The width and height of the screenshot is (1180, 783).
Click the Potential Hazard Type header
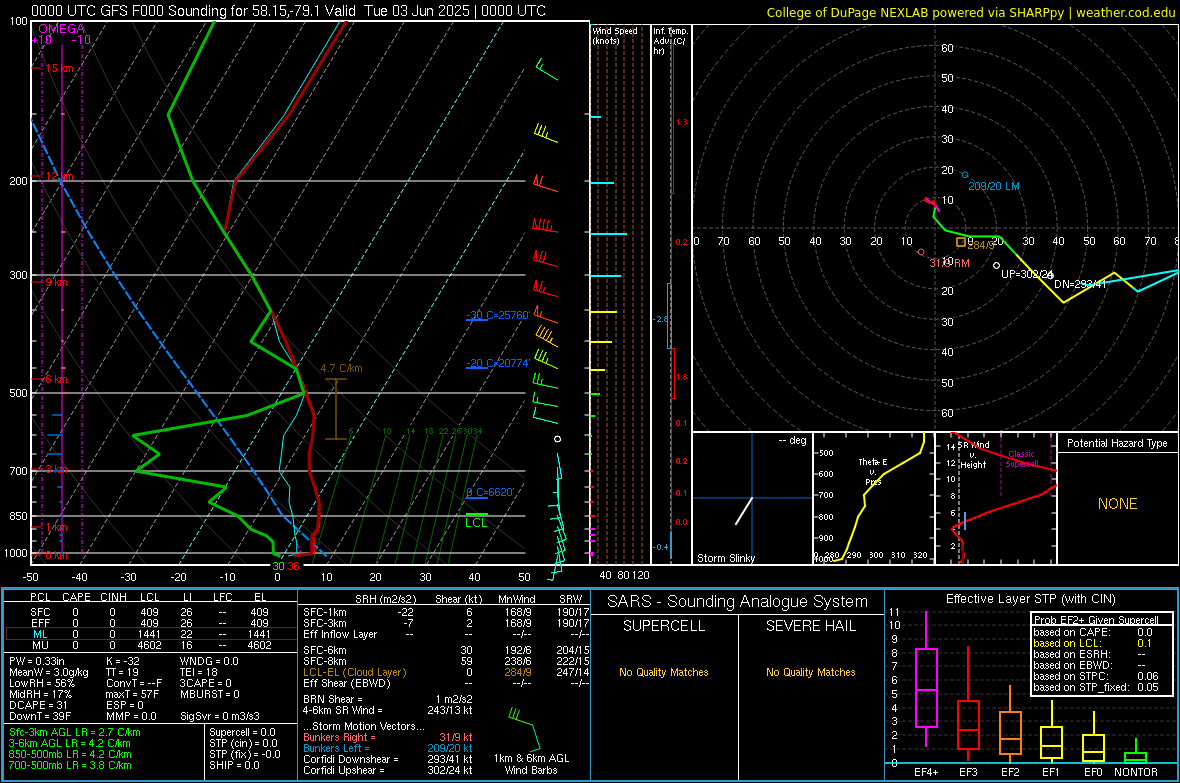pos(1117,443)
